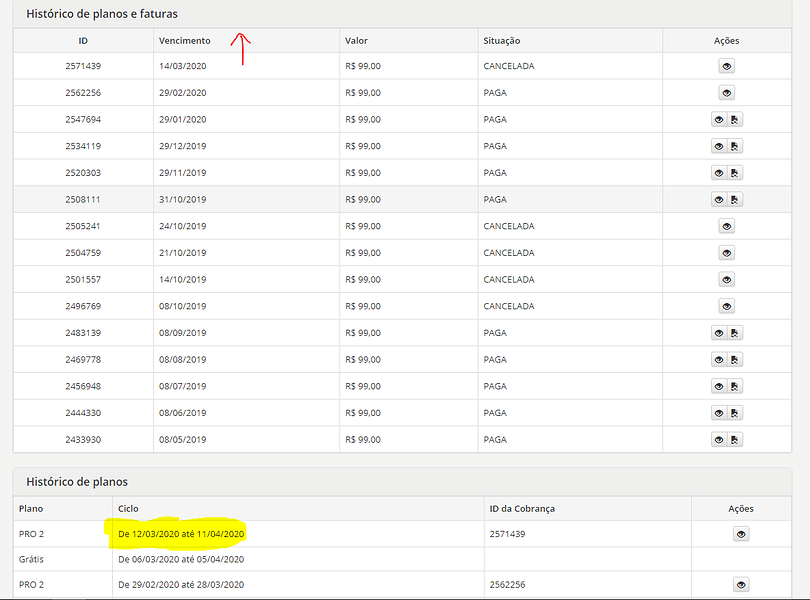Click charge ID 2562256 in the plan history table
The height and width of the screenshot is (600, 810).
(507, 584)
